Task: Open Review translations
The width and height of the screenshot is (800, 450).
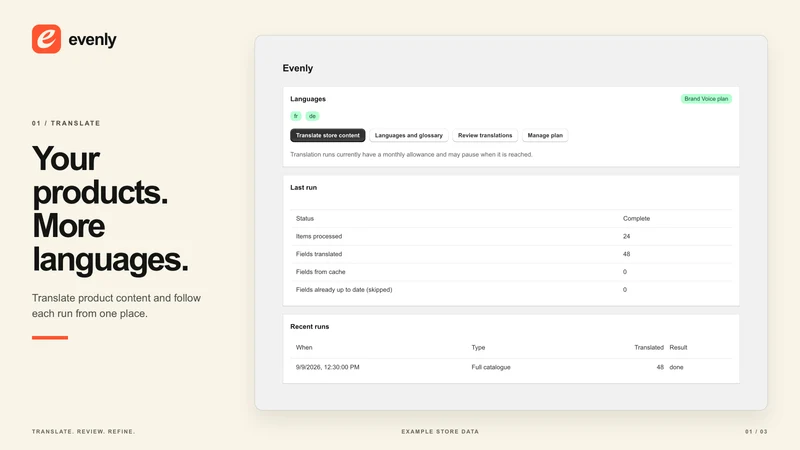Action: click(485, 135)
